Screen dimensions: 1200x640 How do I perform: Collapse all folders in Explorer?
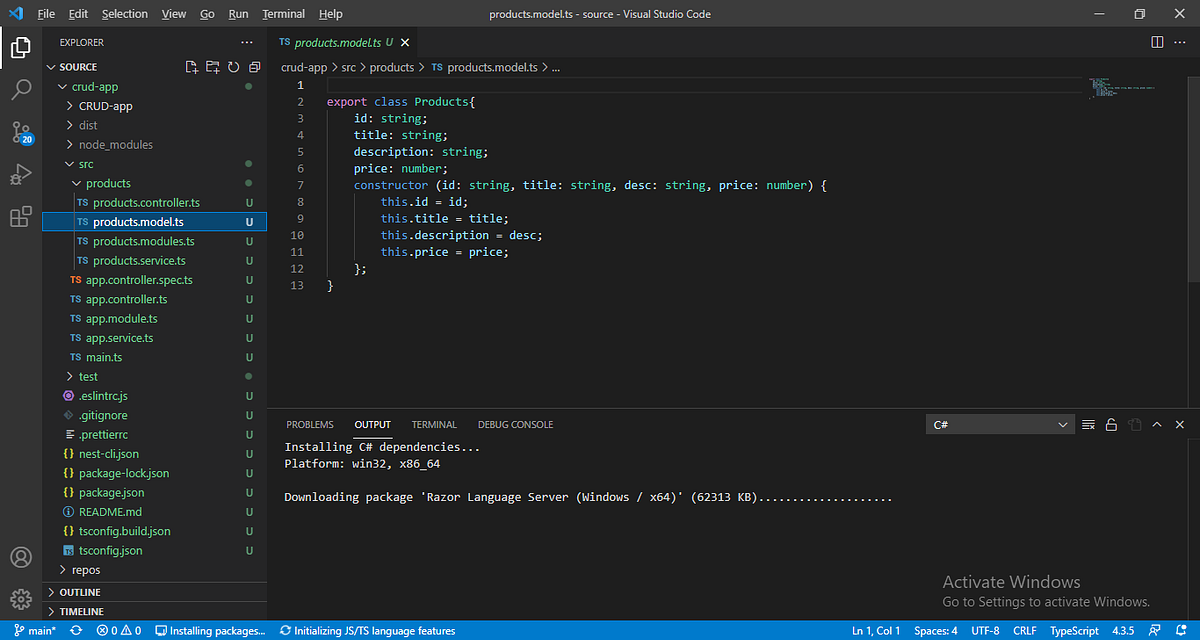click(254, 66)
